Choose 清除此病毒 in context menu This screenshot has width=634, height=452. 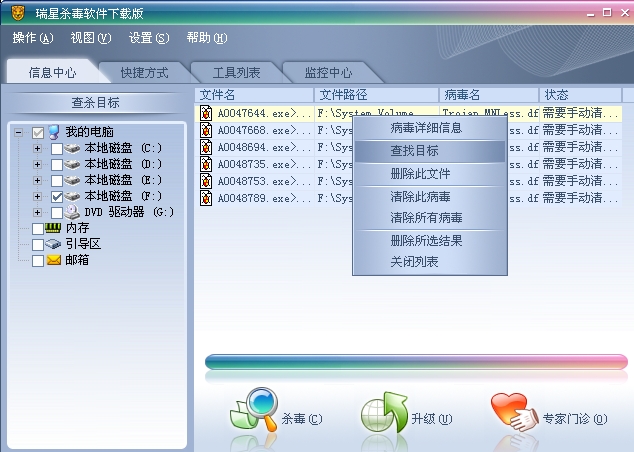pos(430,197)
